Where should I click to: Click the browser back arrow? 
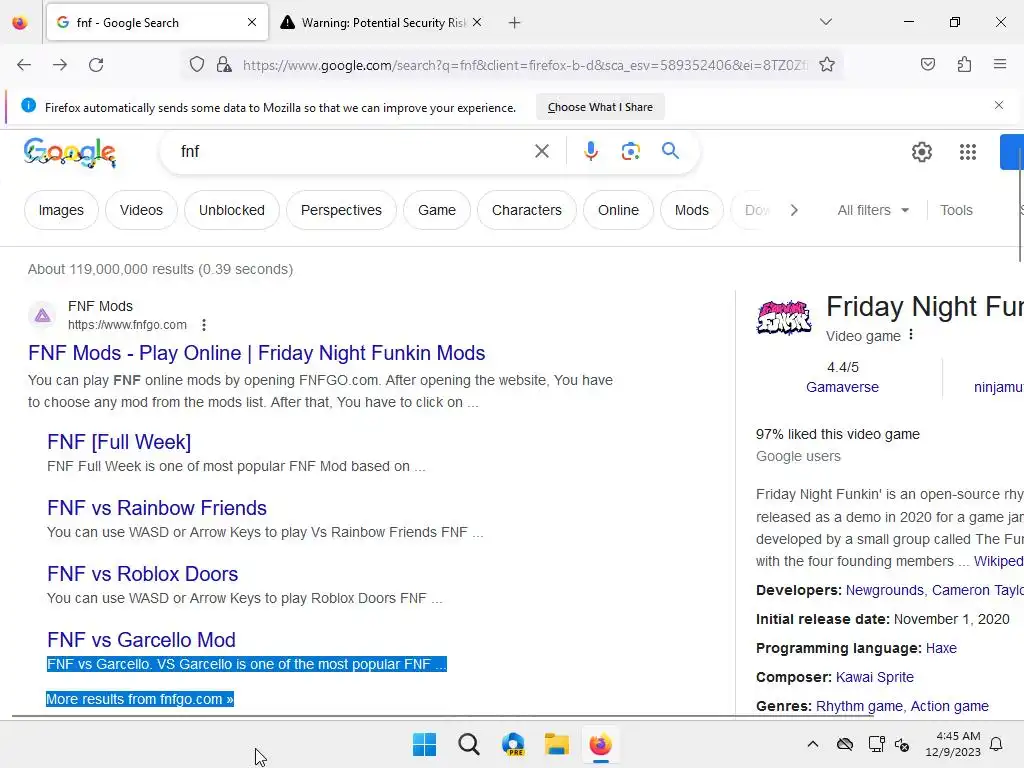tap(24, 65)
